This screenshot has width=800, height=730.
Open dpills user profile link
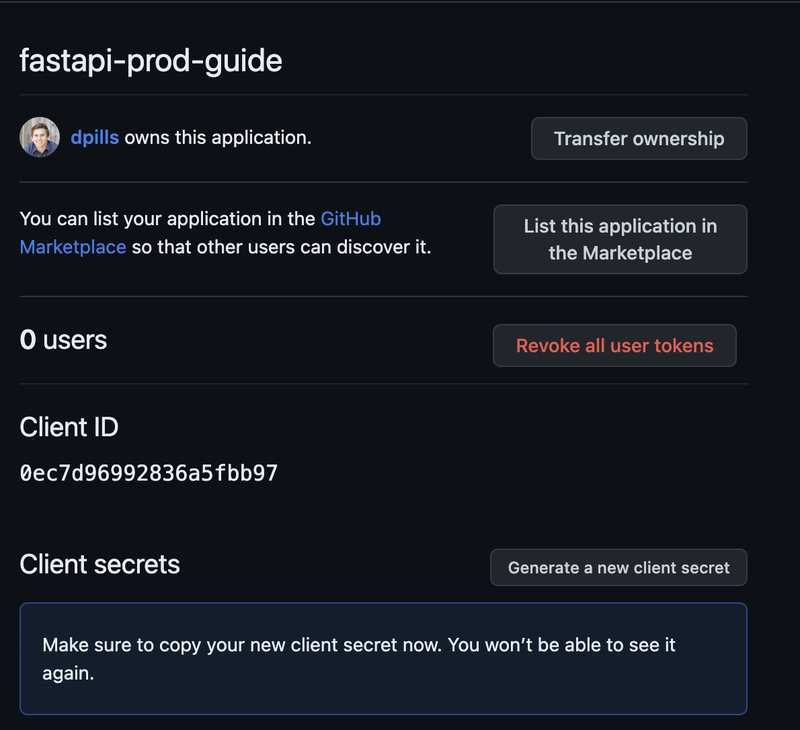coord(94,138)
